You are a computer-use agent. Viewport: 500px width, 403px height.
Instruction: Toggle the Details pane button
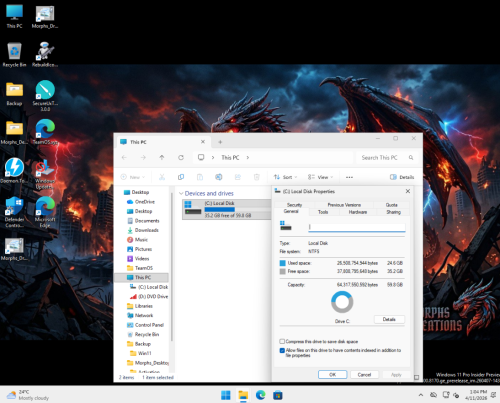(402, 177)
